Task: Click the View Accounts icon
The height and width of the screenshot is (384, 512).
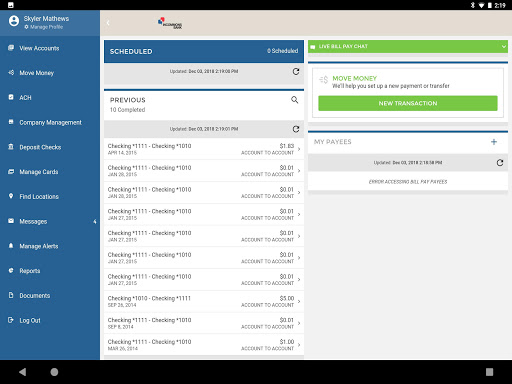Action: point(11,48)
